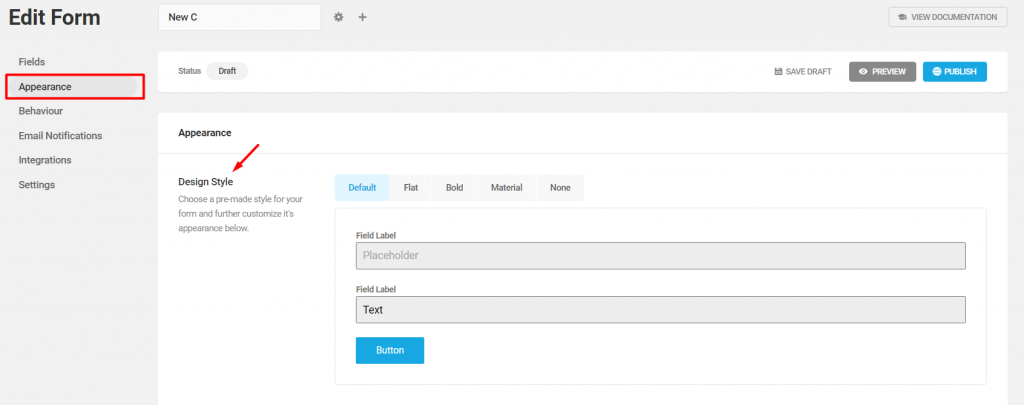Pick the Material design style

(507, 187)
